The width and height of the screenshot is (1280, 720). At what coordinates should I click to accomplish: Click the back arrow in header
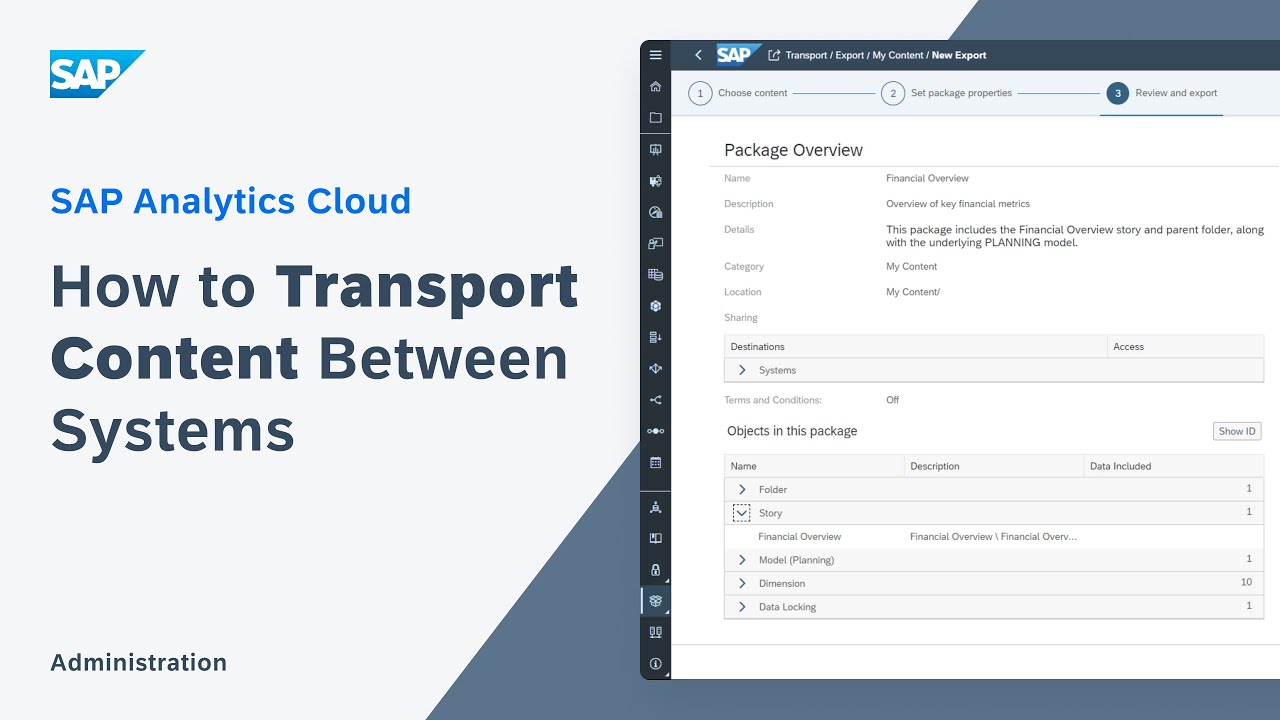click(x=698, y=55)
